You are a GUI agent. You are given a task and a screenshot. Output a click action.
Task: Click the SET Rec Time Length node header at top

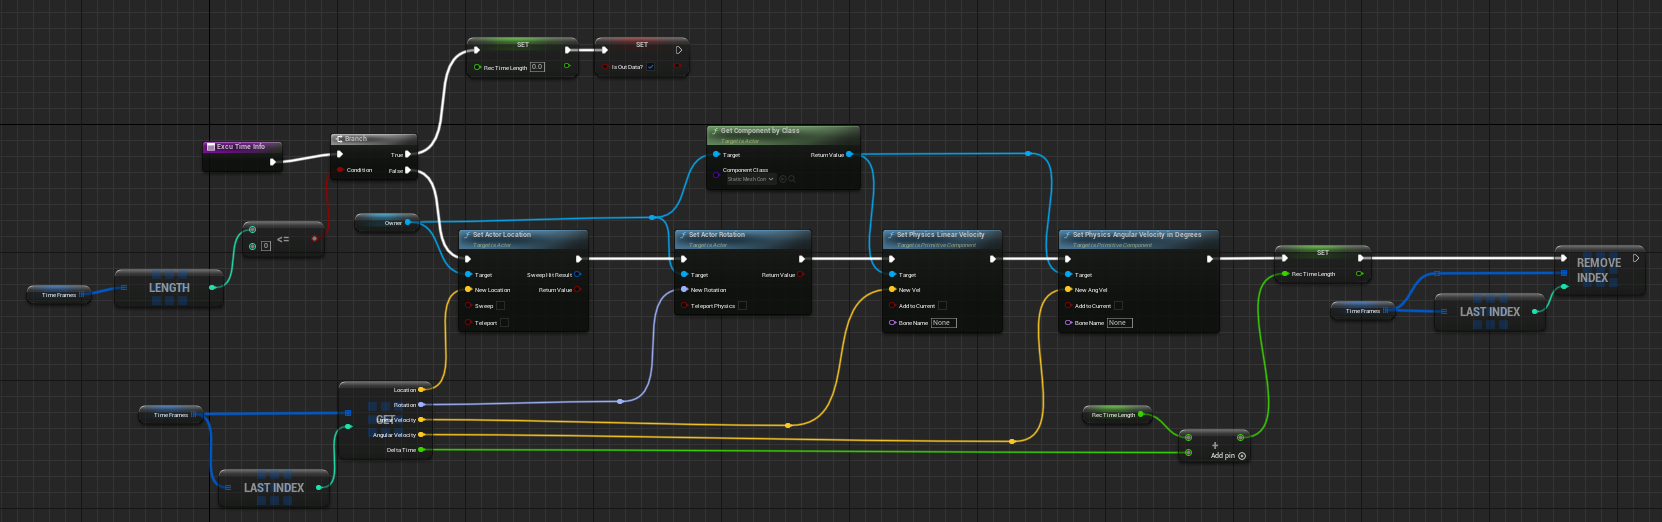point(523,45)
